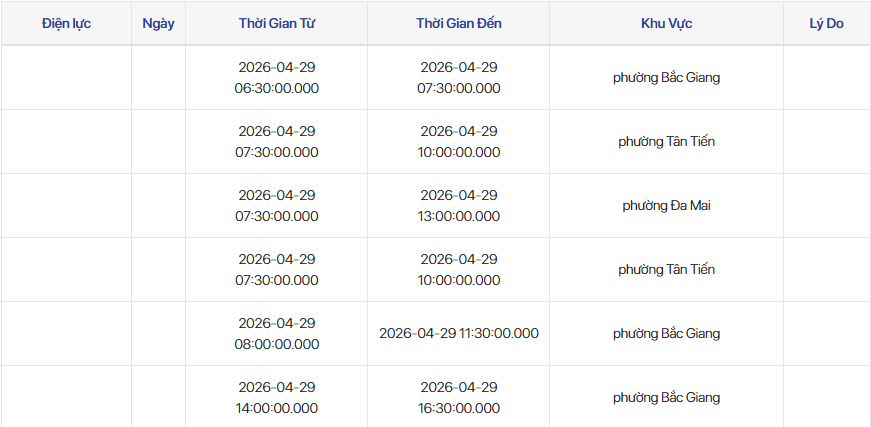Image resolution: width=871 pixels, height=427 pixels.
Task: Click the single-line 2026-04-29 11:30:00.000 cell
Action: tap(459, 333)
